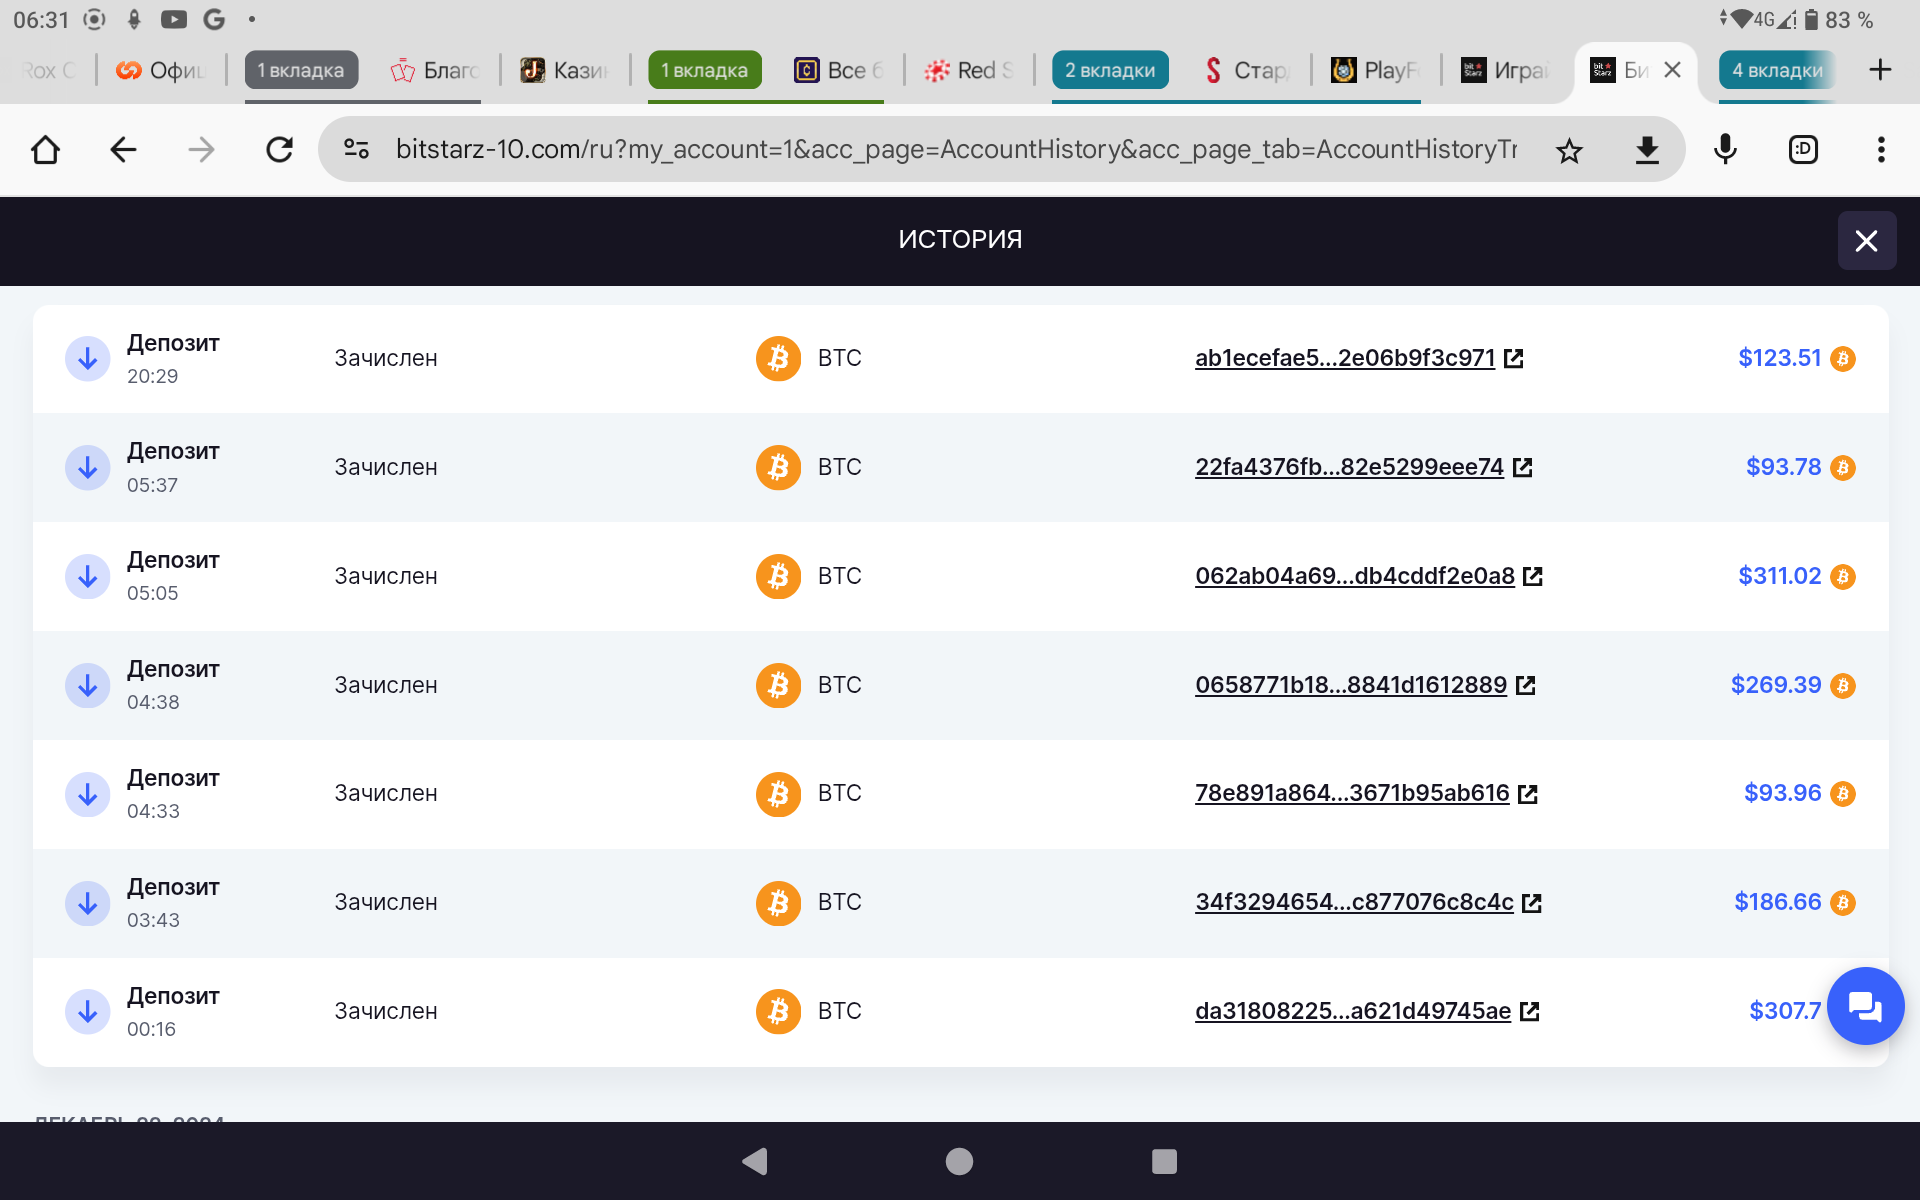Switch to the Red S browser tab
Viewport: 1920px width, 1200px height.
tap(969, 70)
